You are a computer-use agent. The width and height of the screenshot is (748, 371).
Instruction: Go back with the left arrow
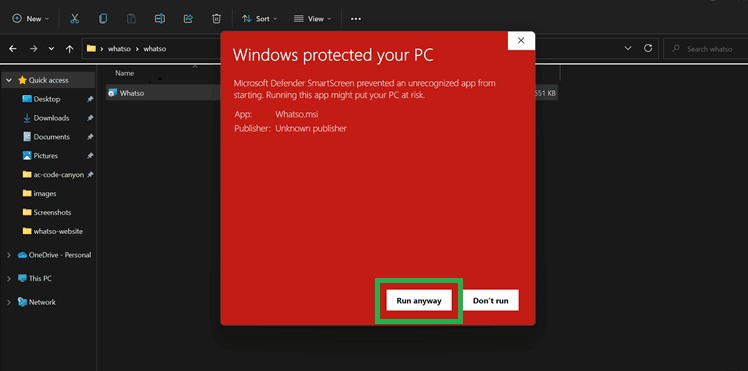pos(13,49)
